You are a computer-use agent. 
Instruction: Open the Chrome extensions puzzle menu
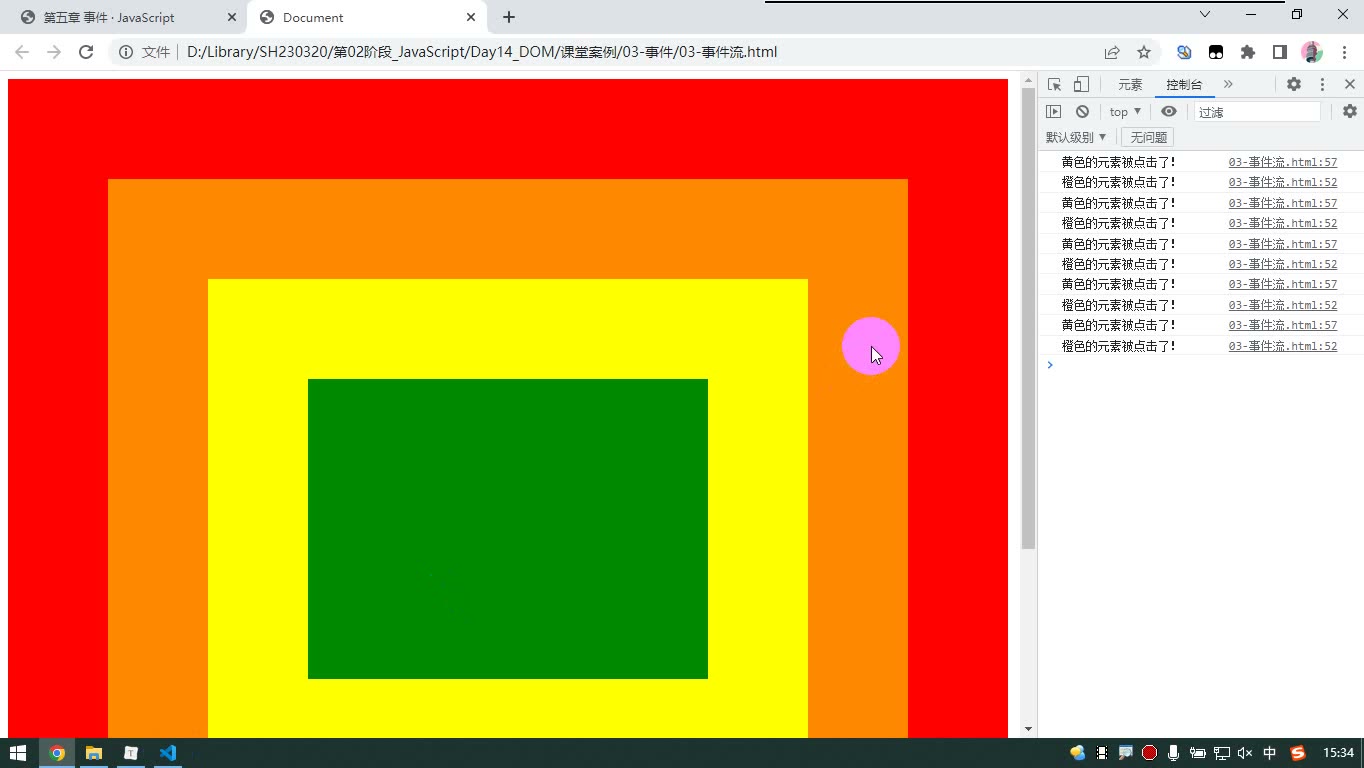tap(1248, 52)
